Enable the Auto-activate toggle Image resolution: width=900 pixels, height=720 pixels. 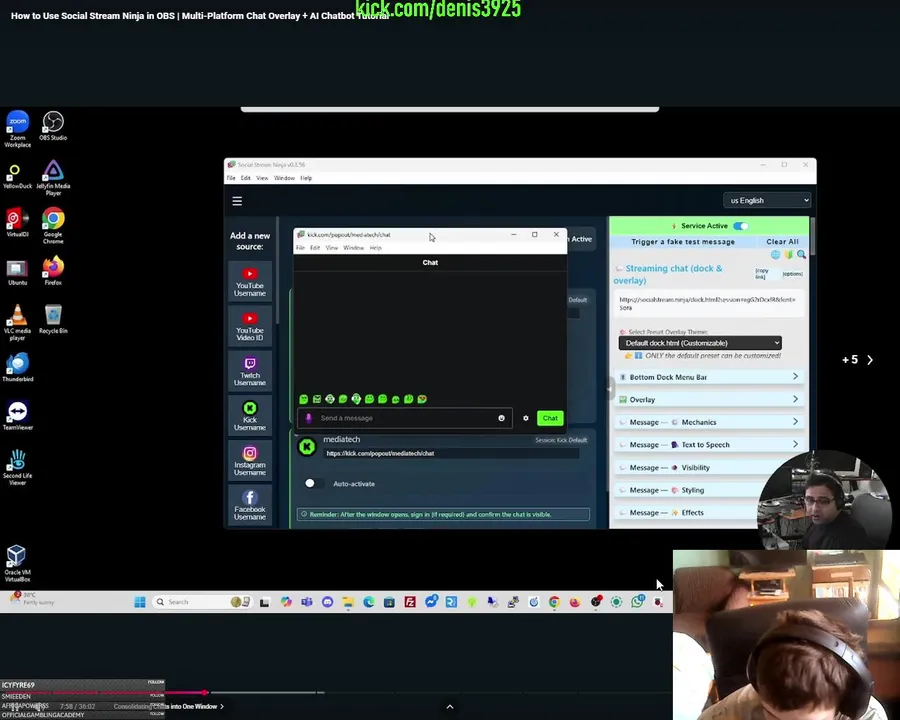314,483
